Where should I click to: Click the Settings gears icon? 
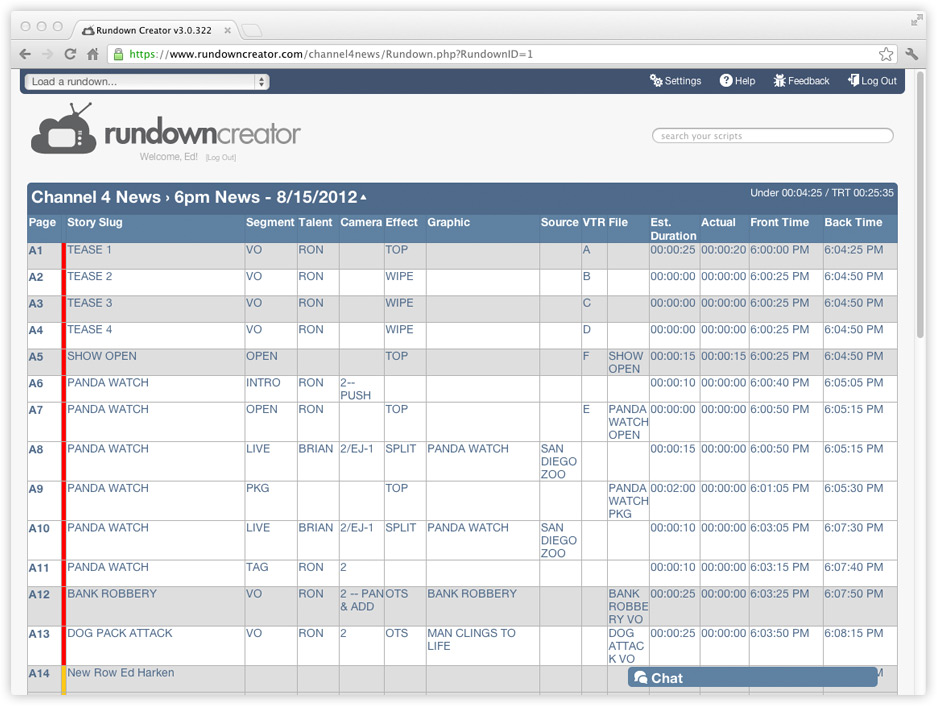[656, 80]
